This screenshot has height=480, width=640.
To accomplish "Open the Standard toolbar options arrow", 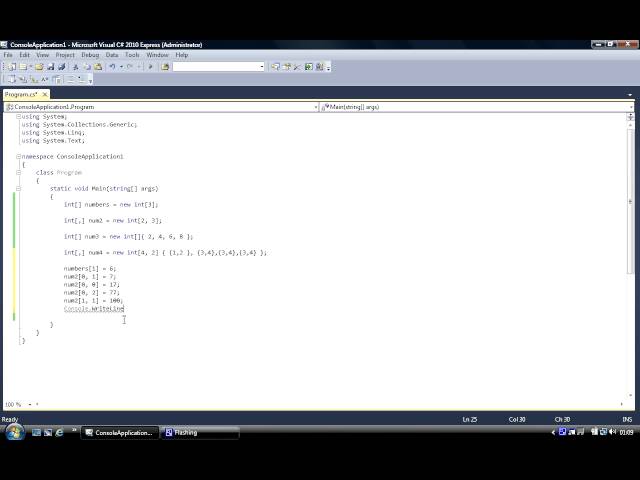I will [329, 67].
